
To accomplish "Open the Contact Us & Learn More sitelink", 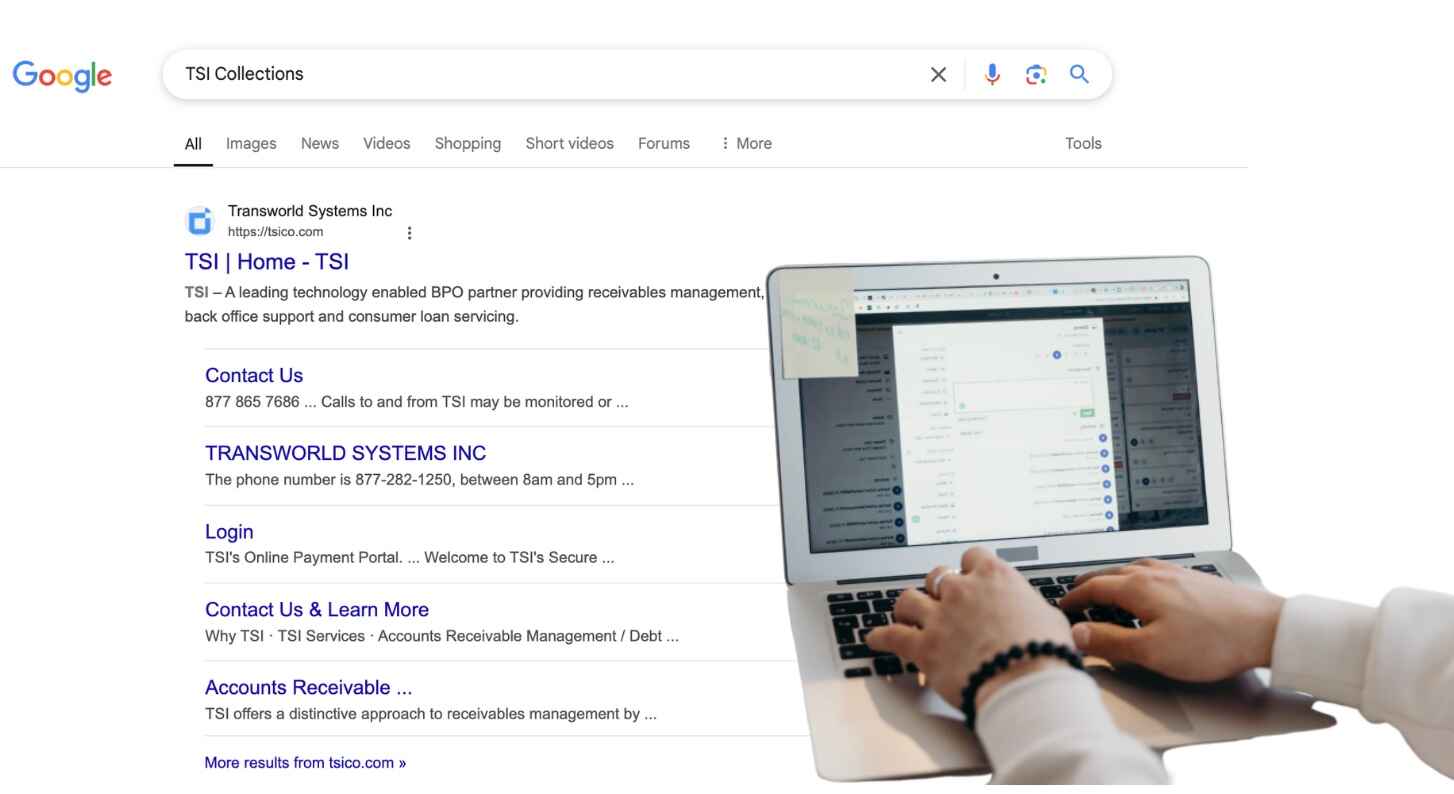I will click(x=317, y=610).
